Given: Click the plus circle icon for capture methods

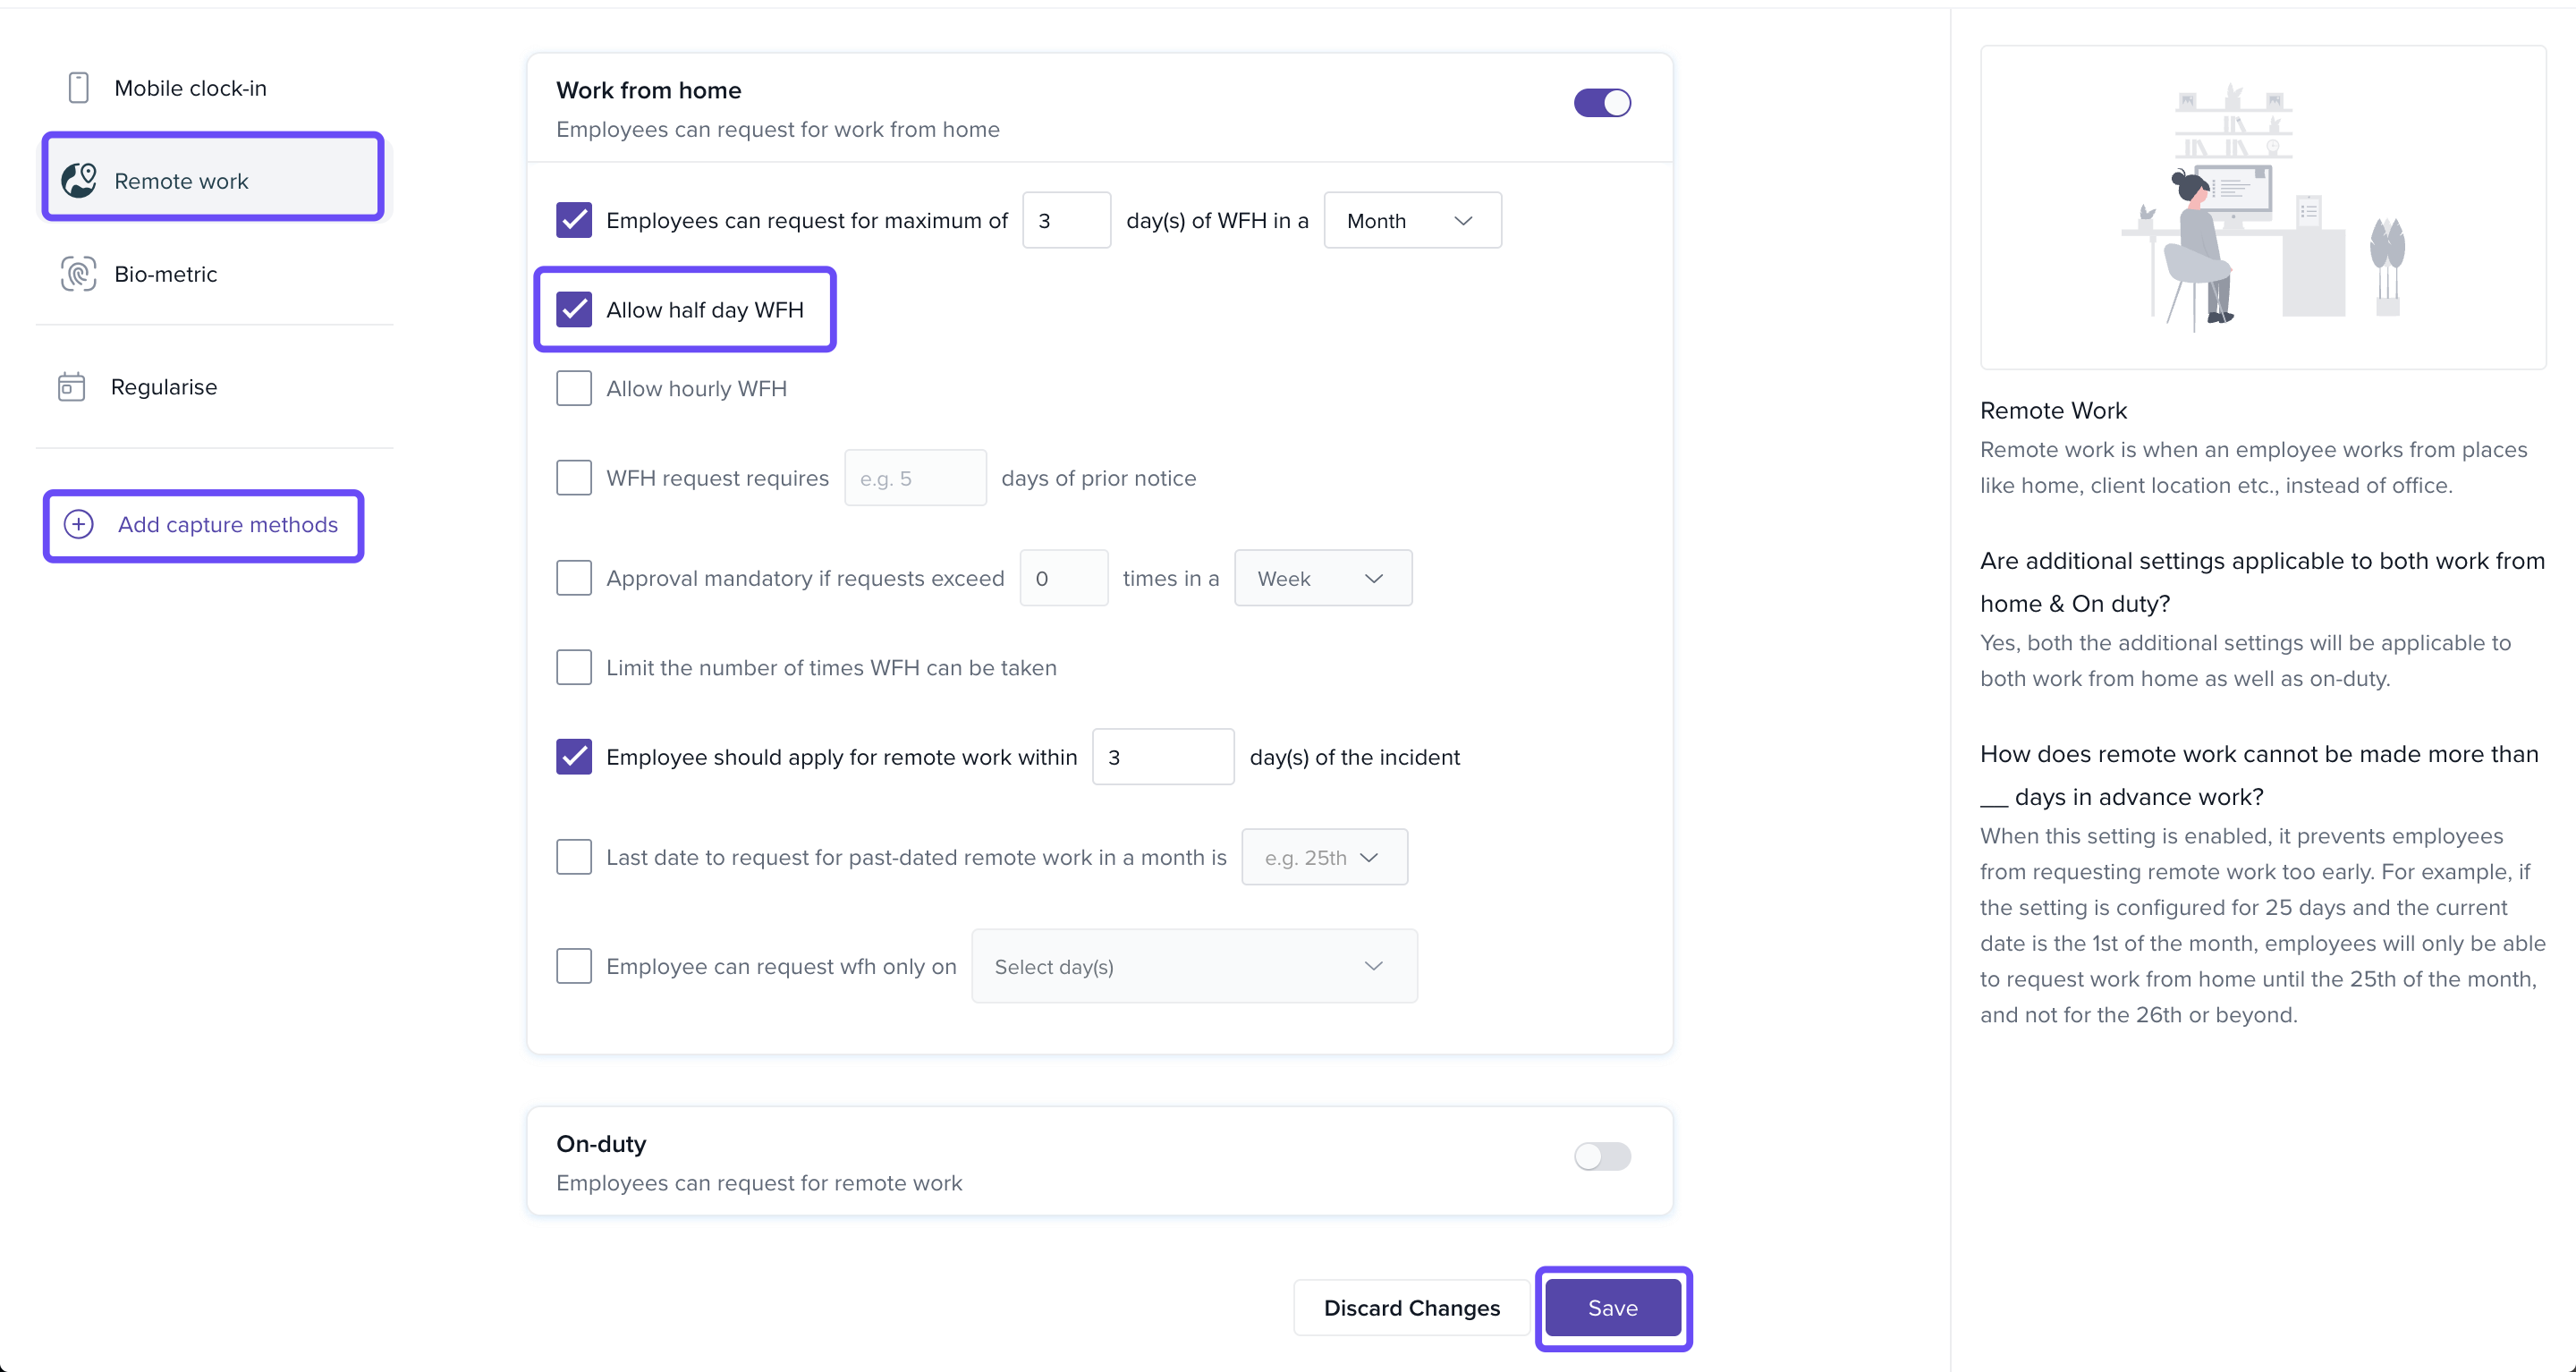Looking at the screenshot, I should click(x=78, y=524).
